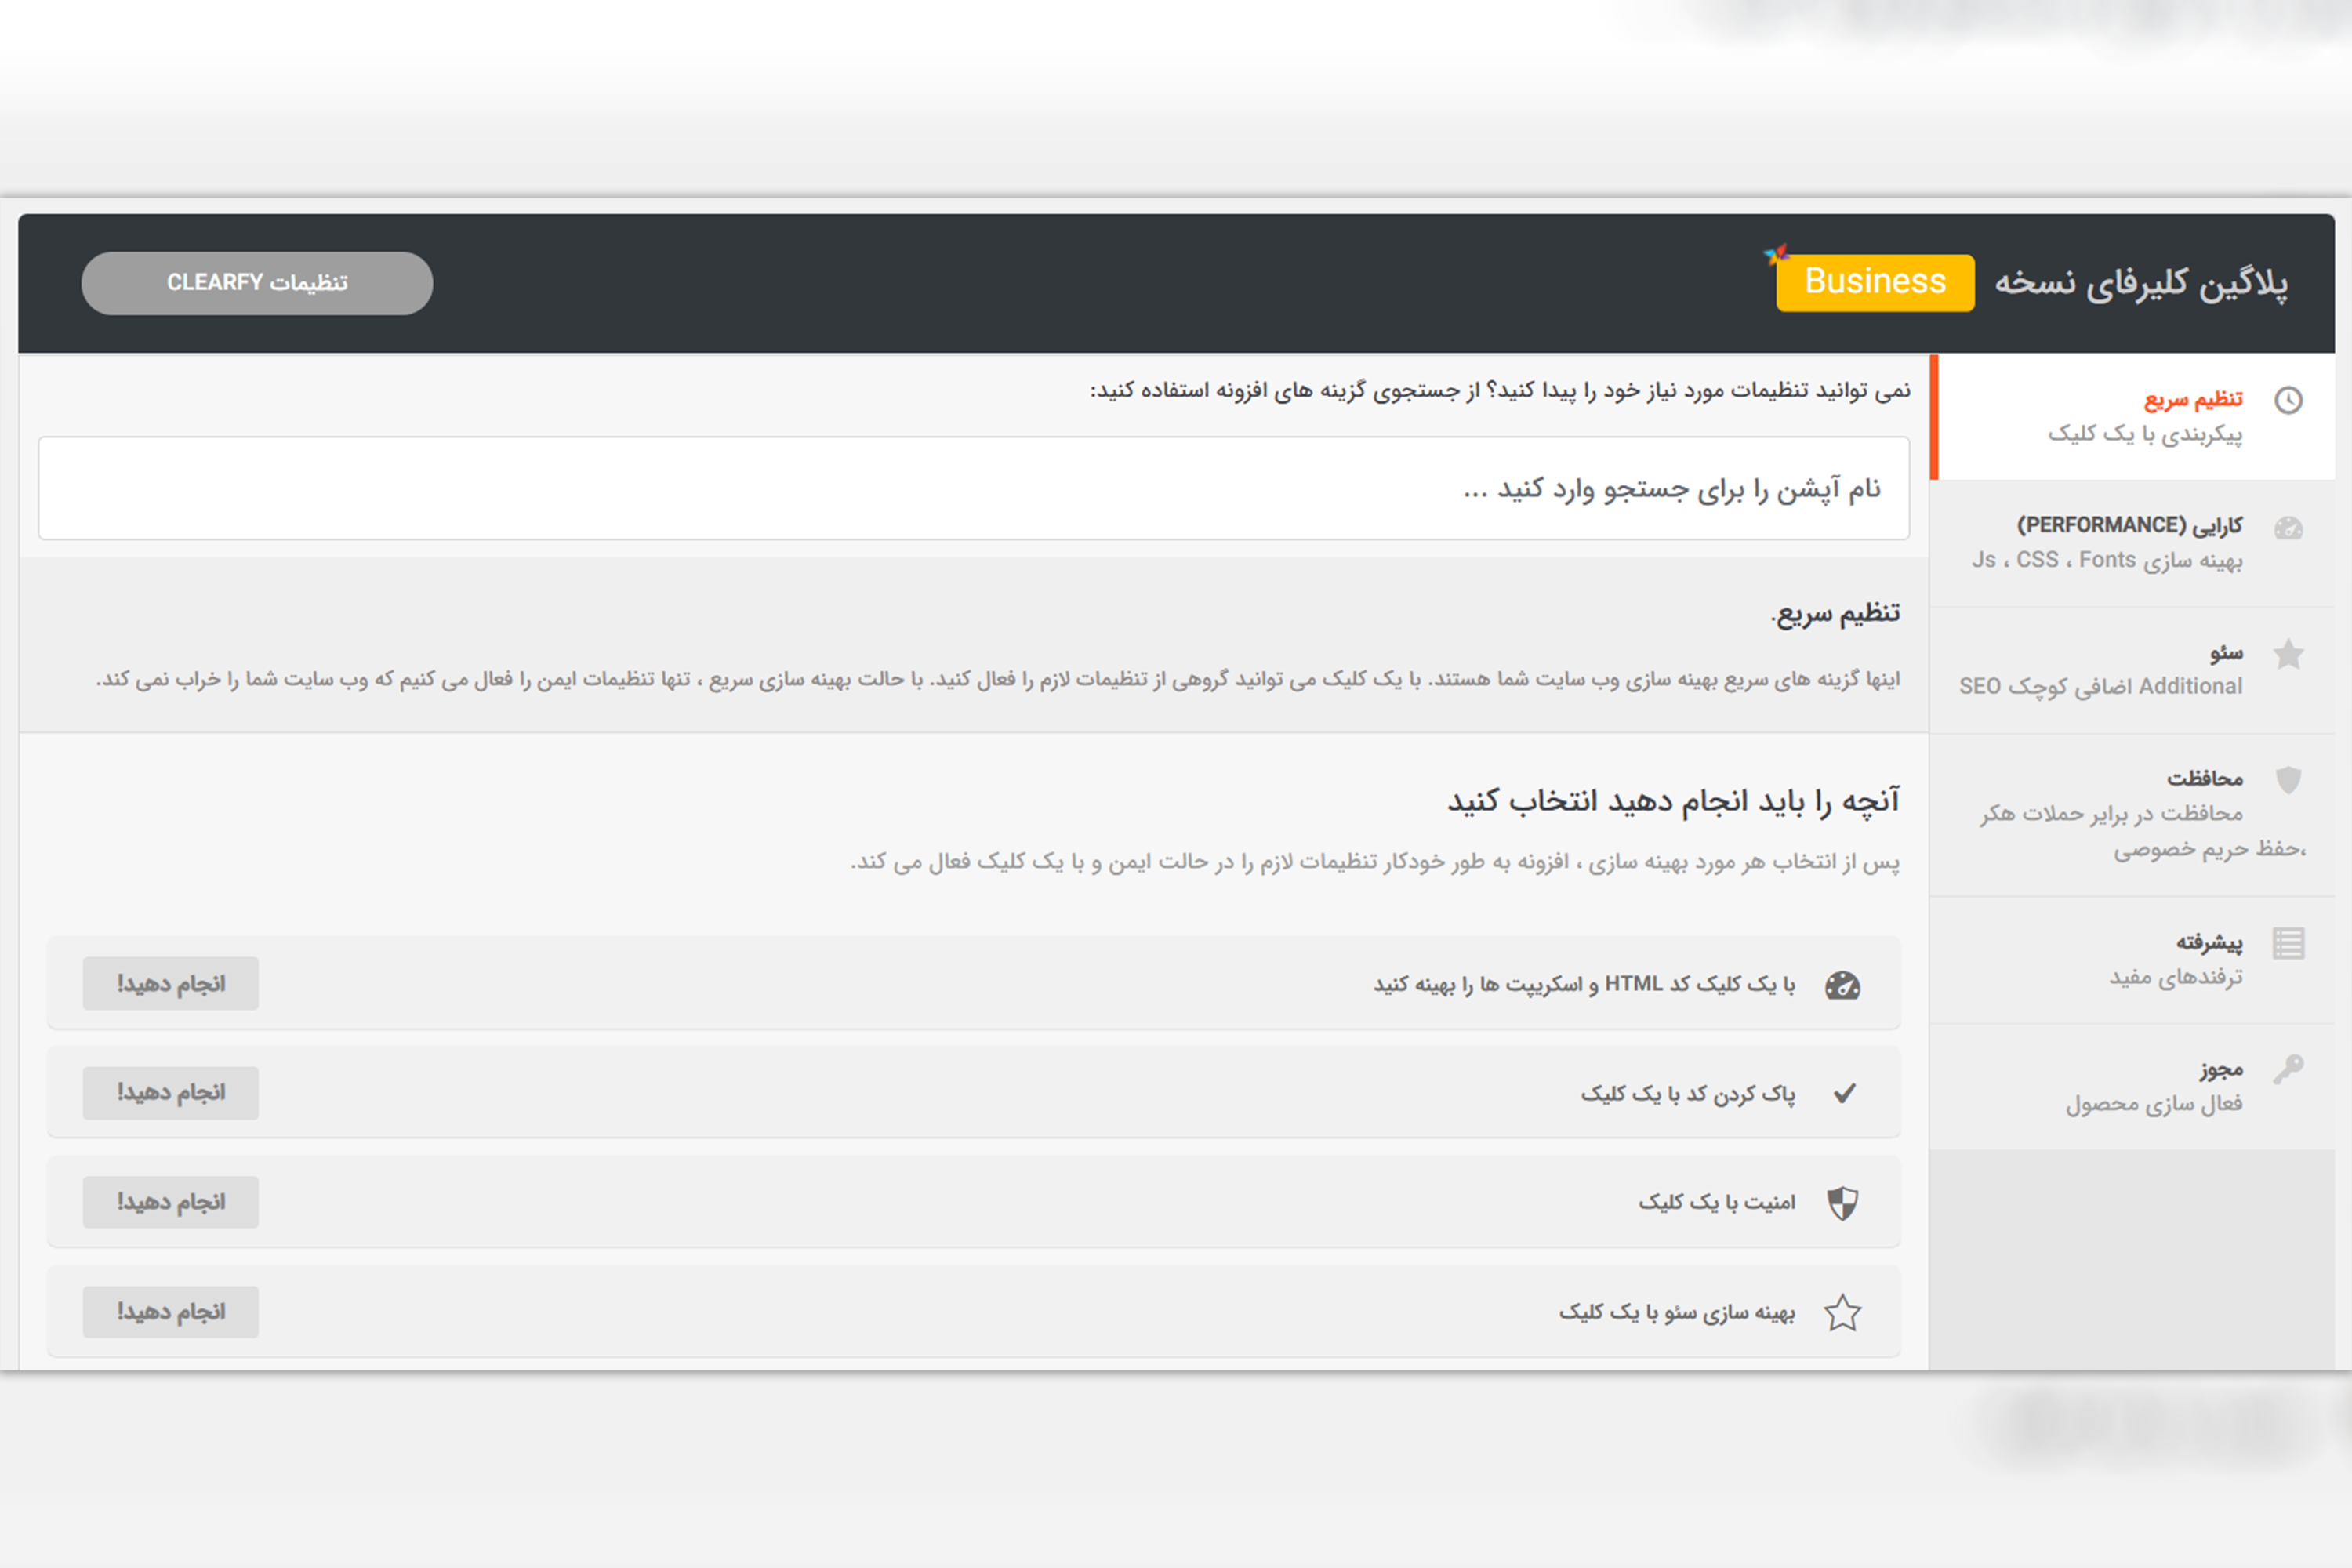Click the SEO star sidebar icon
The width and height of the screenshot is (2352, 1568).
(x=2288, y=655)
